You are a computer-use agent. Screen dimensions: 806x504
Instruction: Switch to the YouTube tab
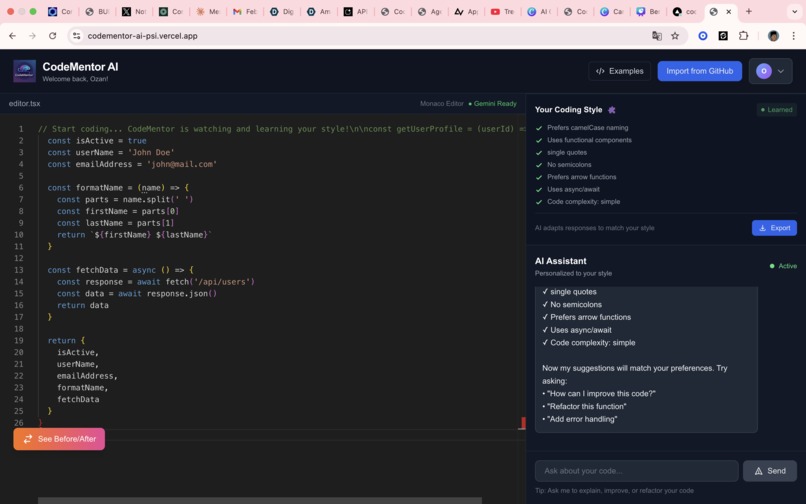point(502,11)
